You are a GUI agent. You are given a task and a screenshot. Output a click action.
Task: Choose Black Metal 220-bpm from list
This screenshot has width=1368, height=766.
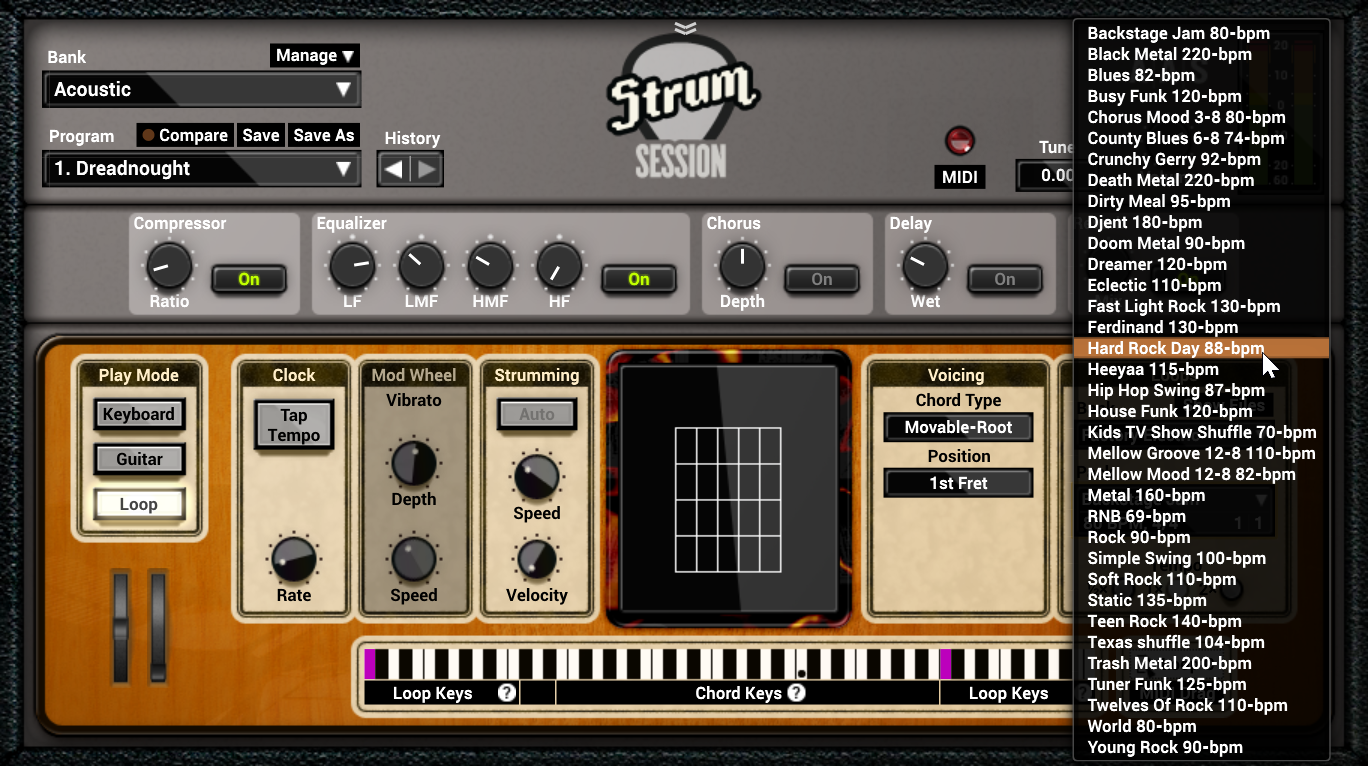[1201, 54]
